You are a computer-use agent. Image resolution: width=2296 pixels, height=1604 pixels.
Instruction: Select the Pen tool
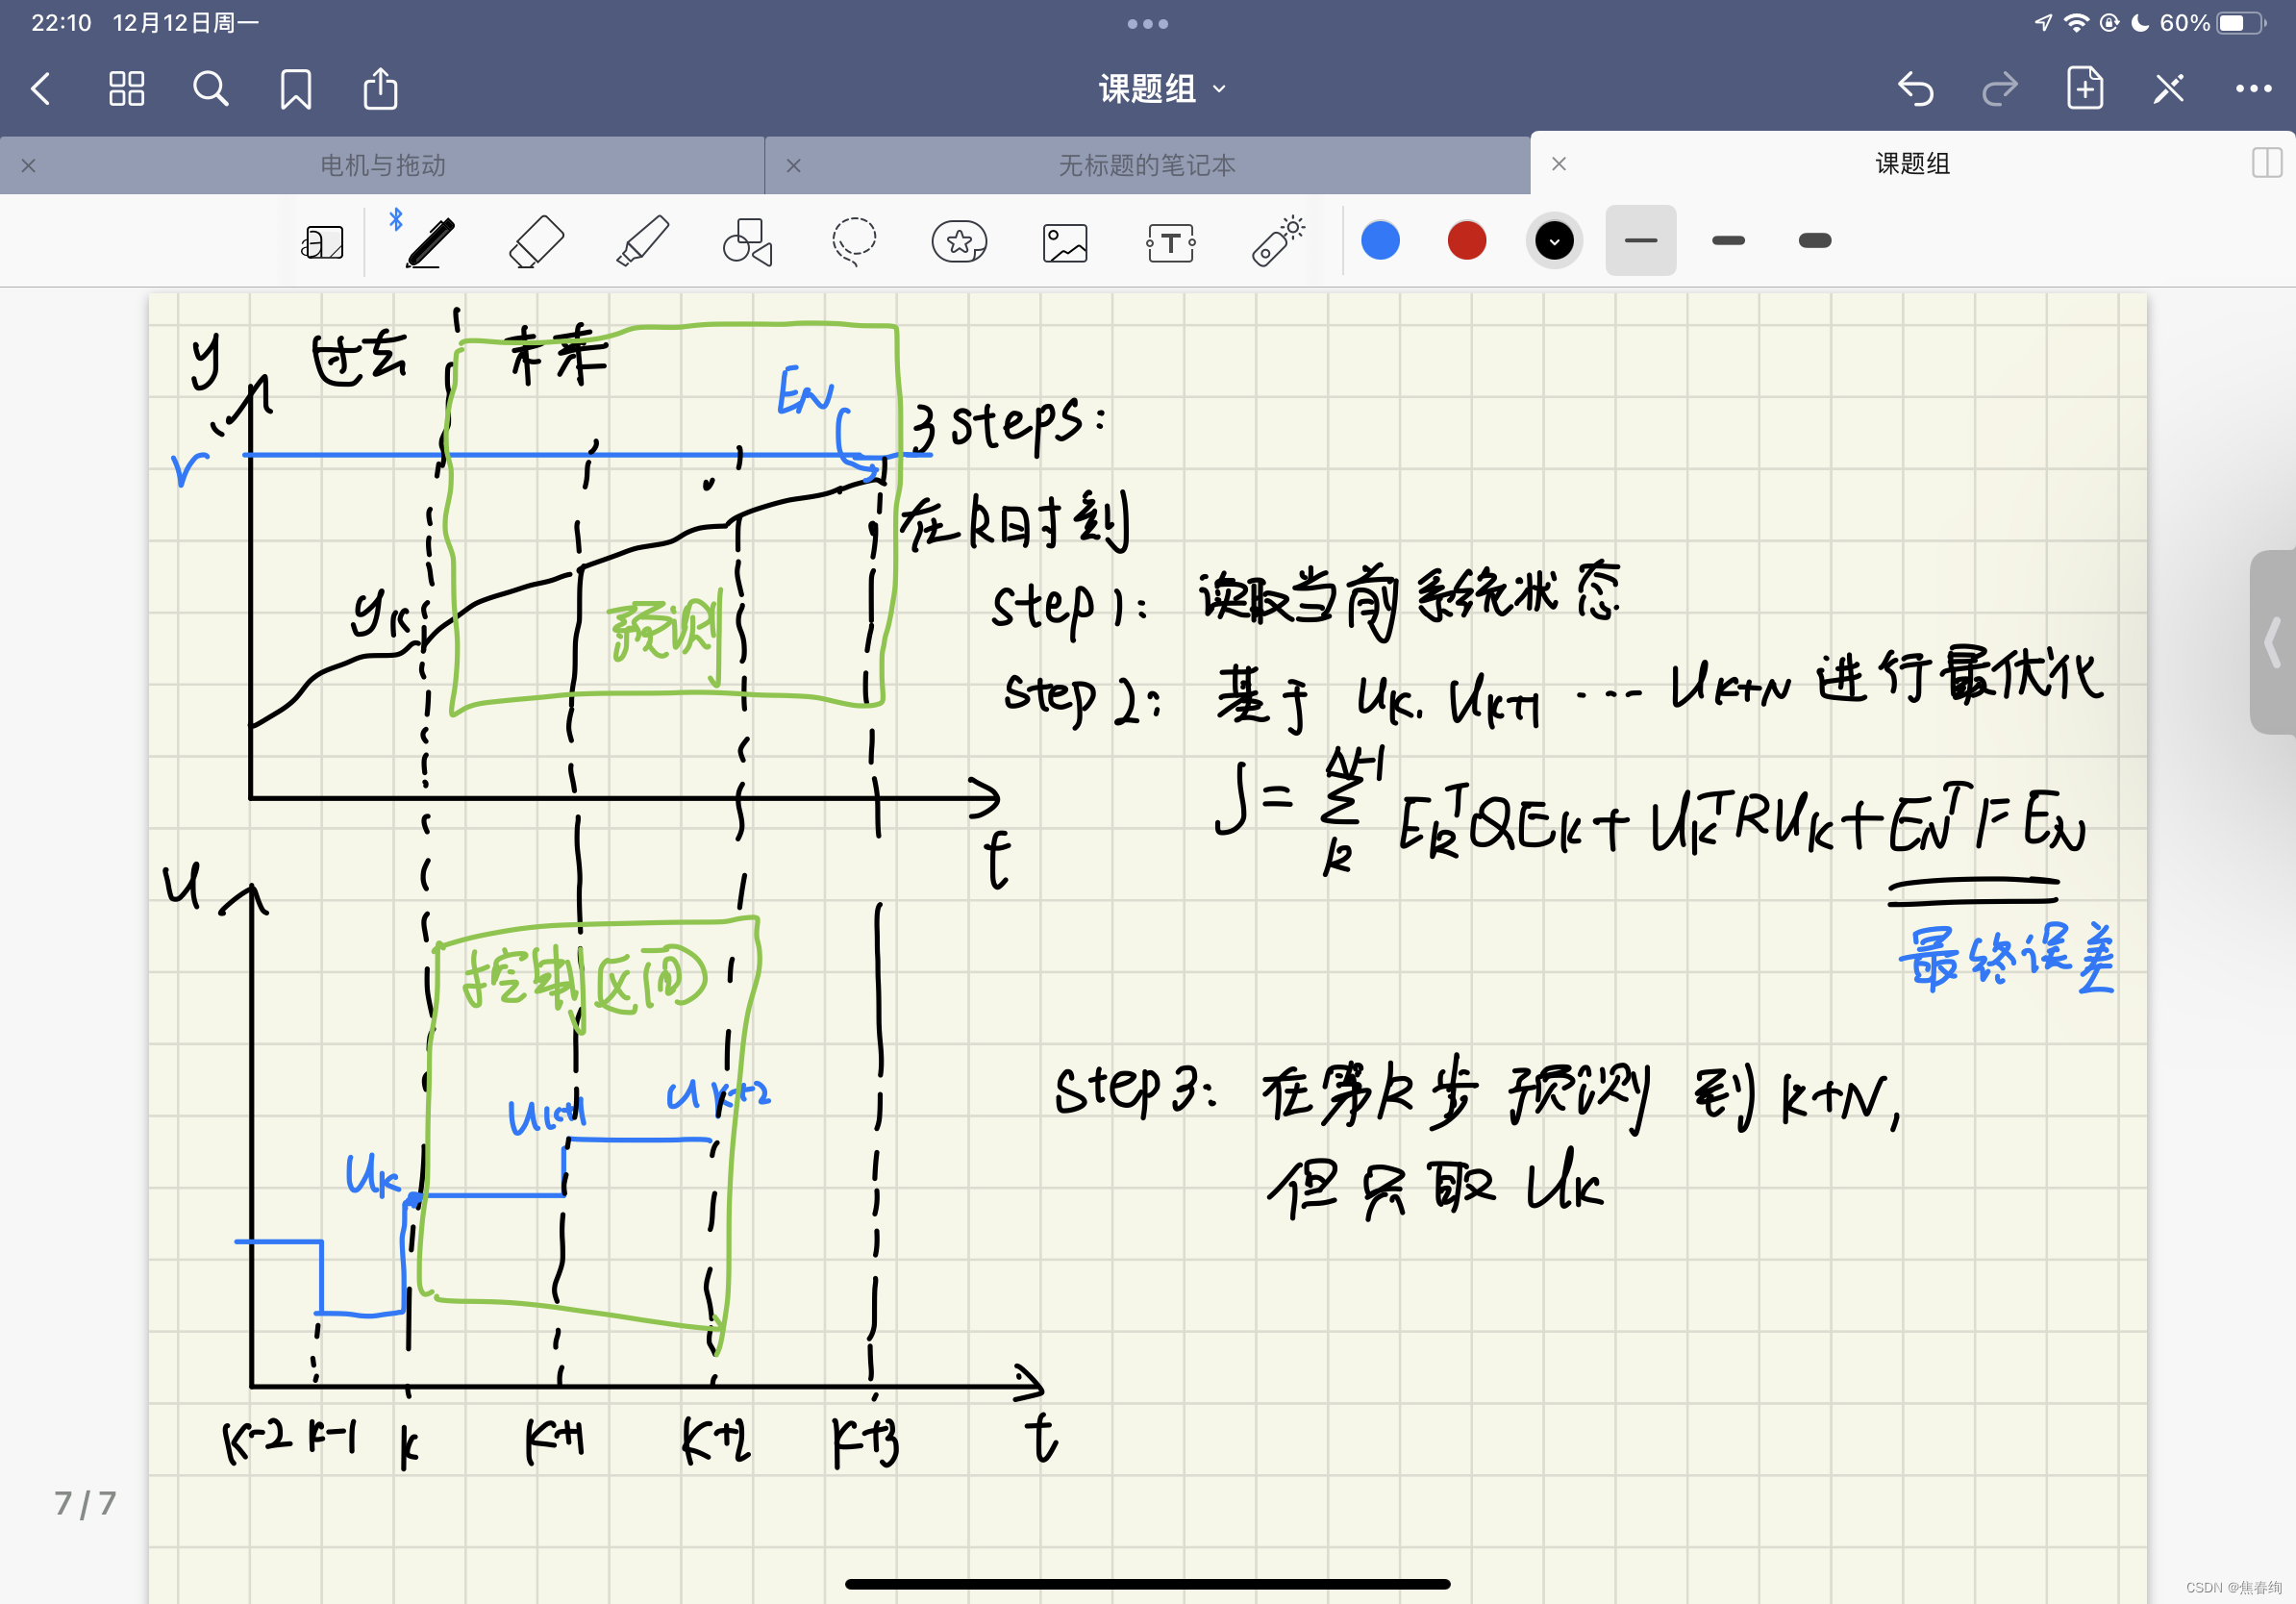click(x=431, y=242)
